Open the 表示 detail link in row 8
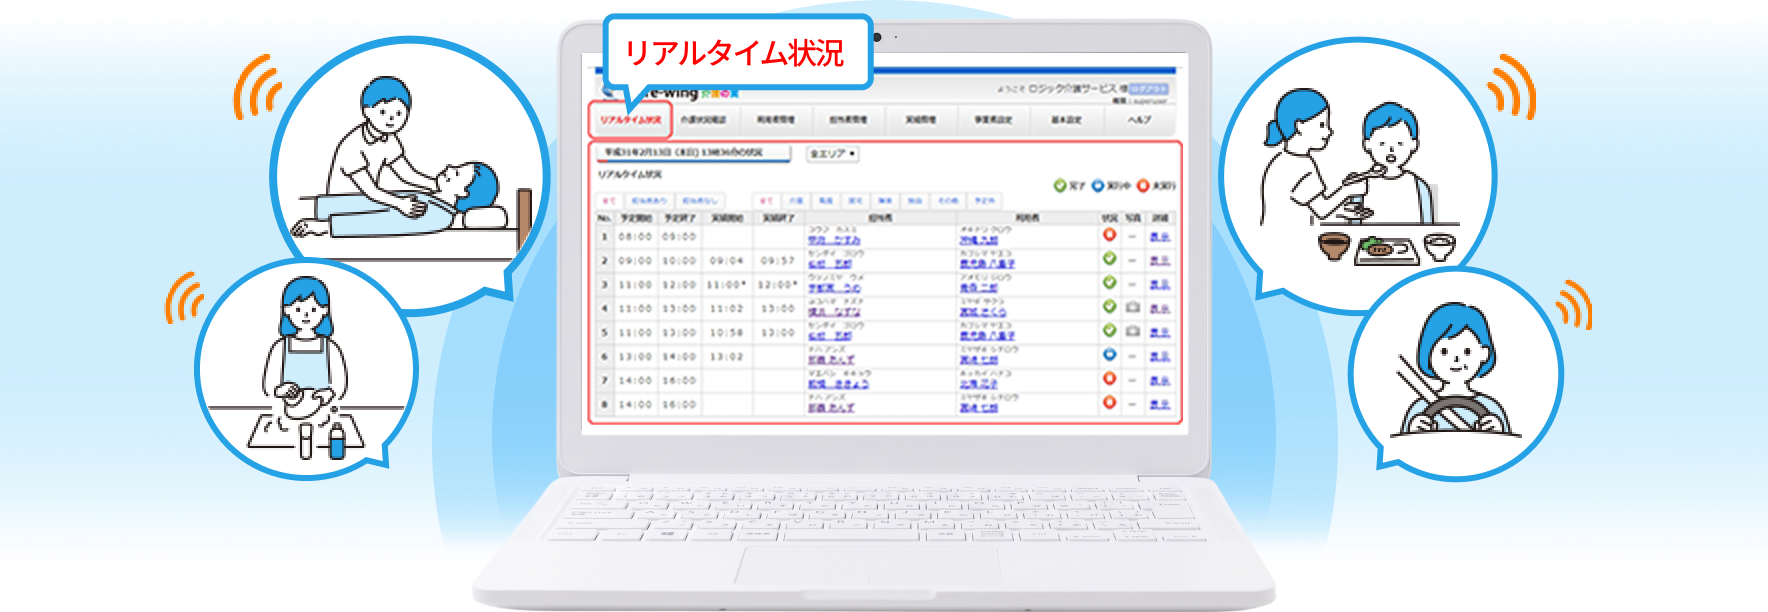Viewport: 1768px width, 612px height. point(1159,404)
